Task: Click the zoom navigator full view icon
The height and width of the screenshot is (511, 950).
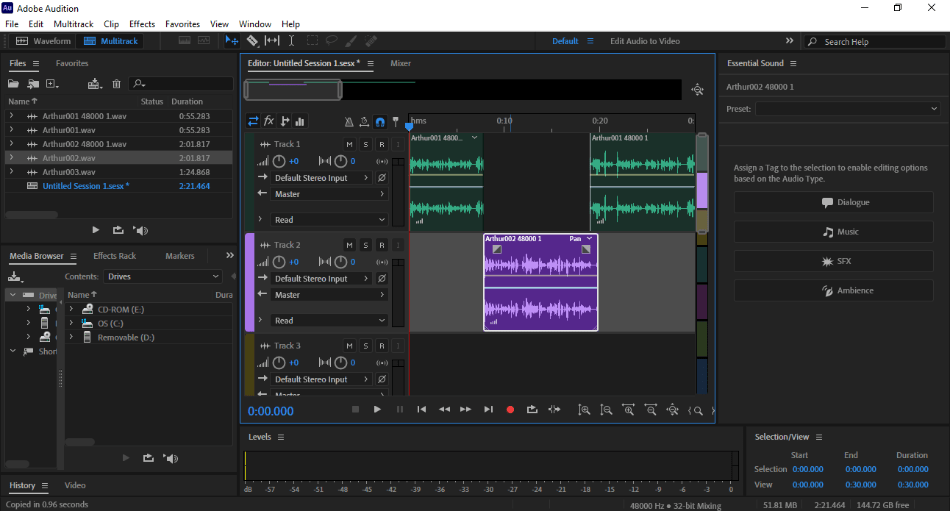Action: (x=697, y=90)
